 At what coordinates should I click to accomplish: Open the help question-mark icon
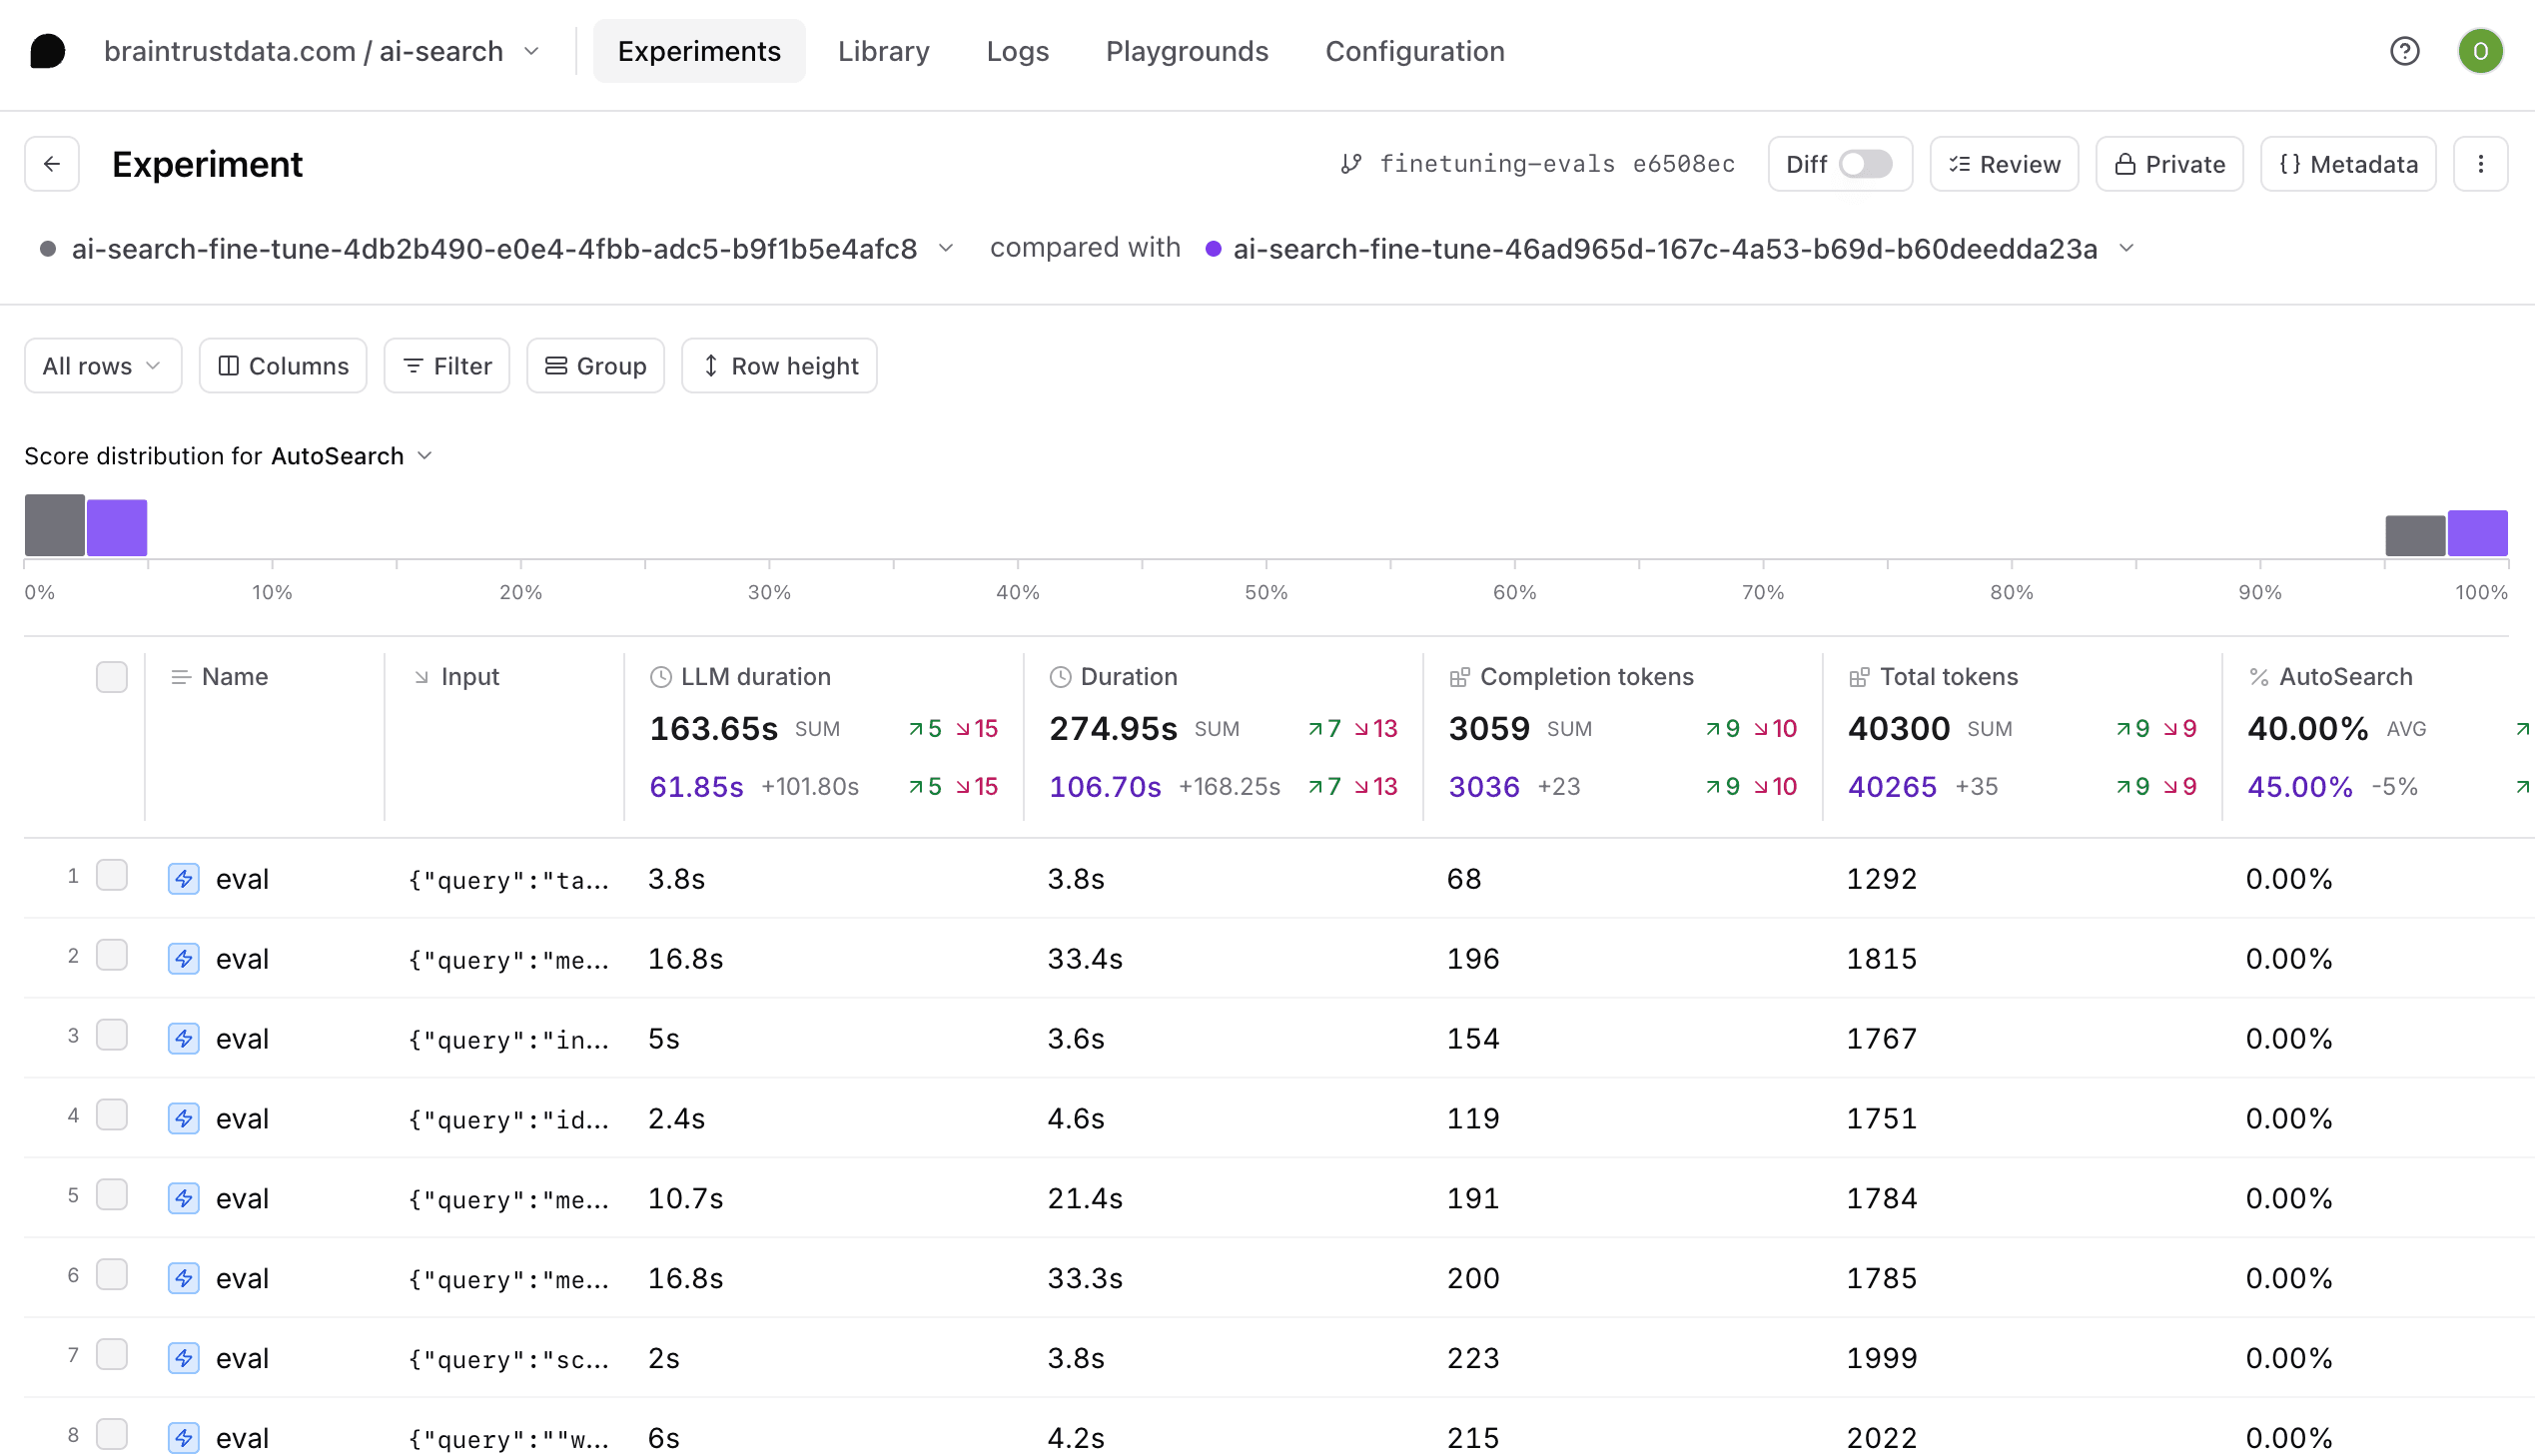pyautogui.click(x=2404, y=51)
